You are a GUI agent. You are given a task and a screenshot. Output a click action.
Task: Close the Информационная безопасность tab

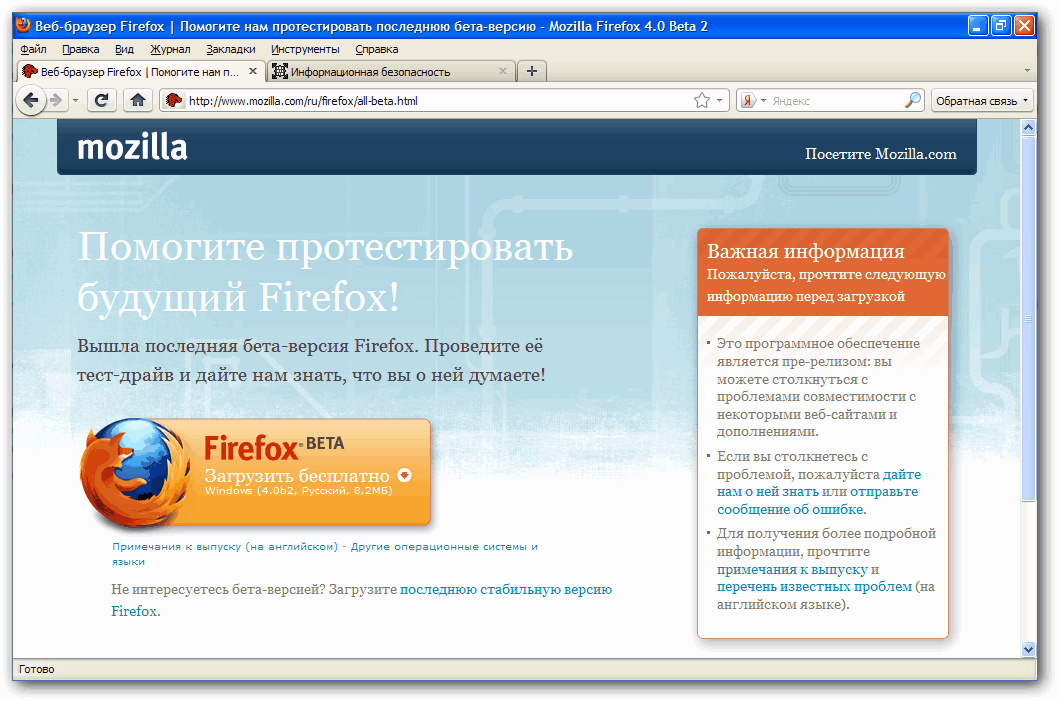point(503,71)
